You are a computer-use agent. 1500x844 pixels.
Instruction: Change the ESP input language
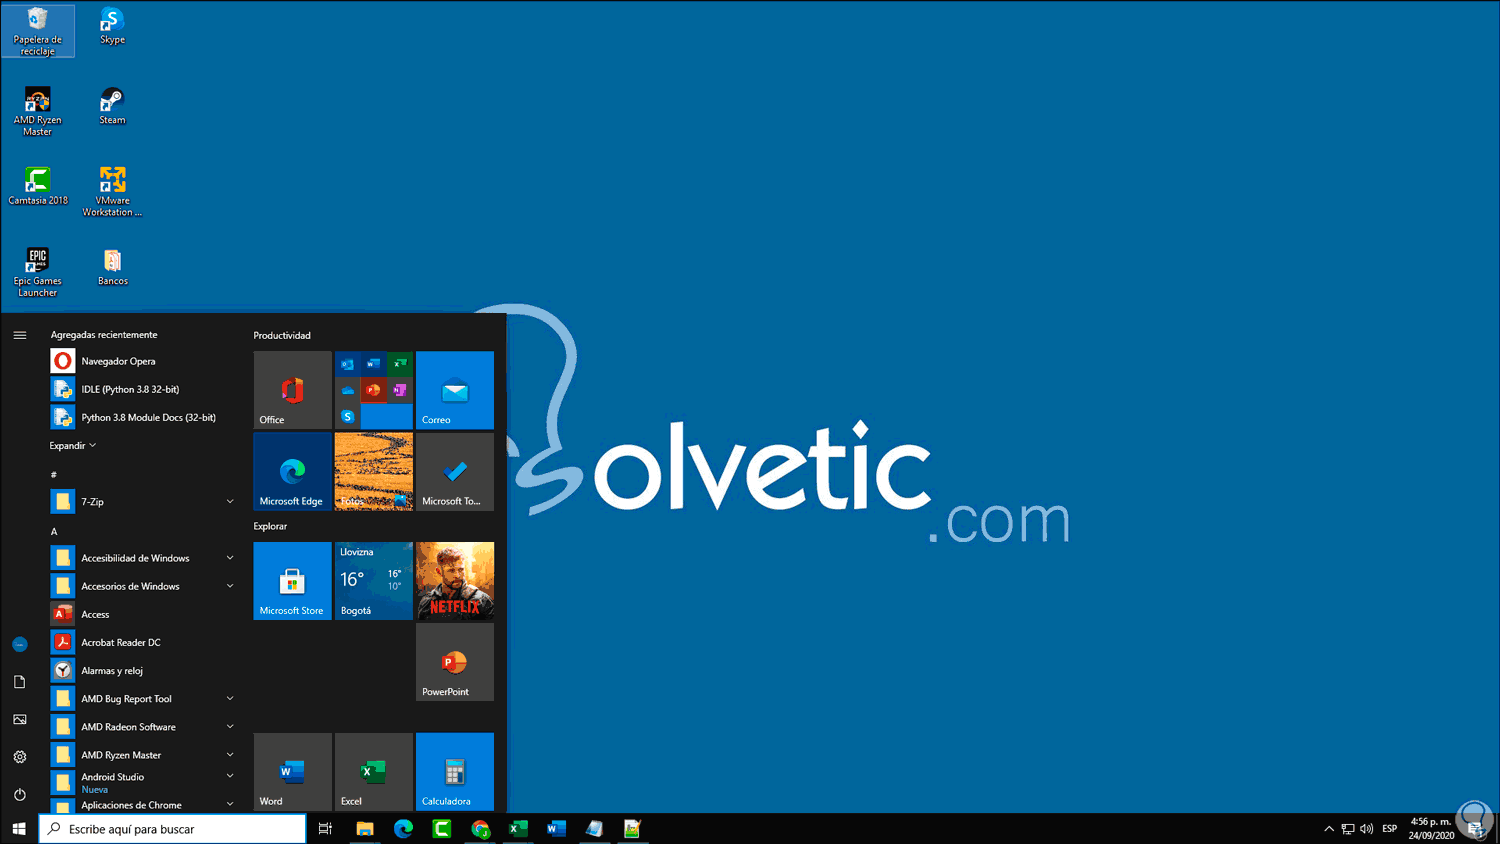[x=1390, y=829]
